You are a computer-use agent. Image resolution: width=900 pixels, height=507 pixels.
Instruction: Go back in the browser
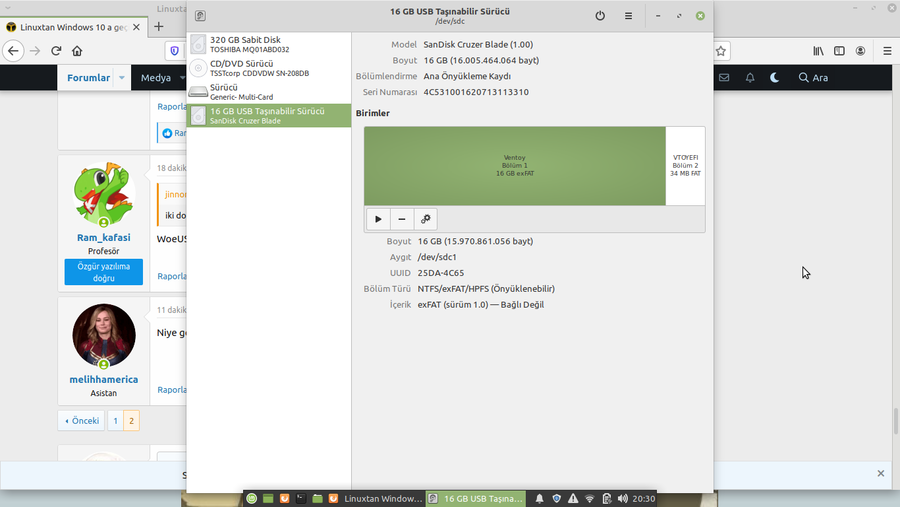(x=13, y=51)
